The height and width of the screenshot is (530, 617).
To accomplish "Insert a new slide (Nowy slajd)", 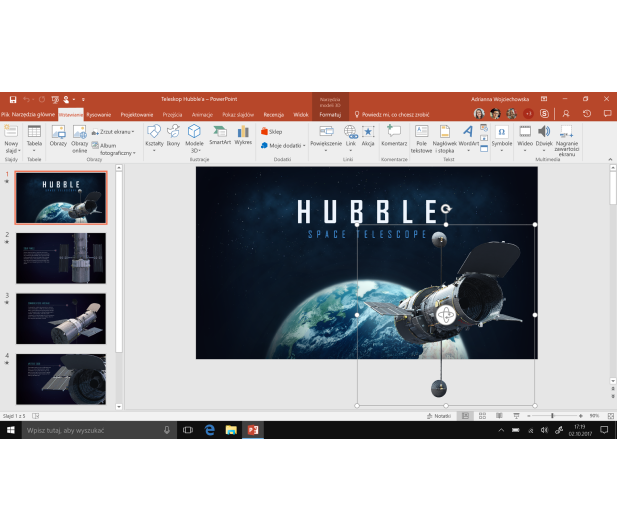I will point(11,139).
